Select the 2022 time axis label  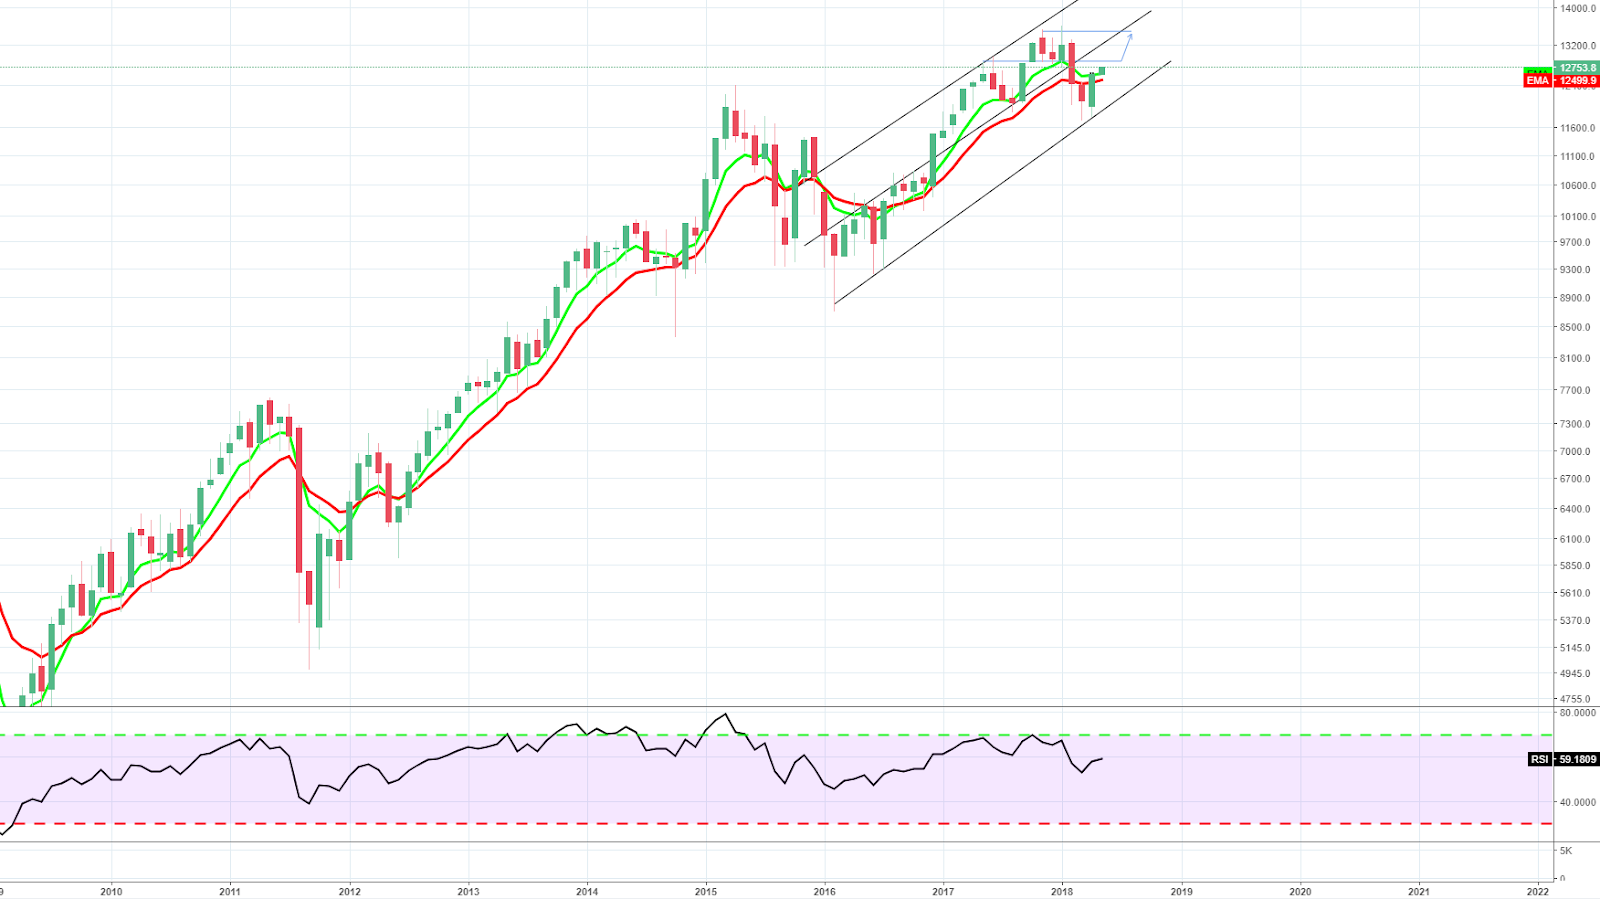pos(1538,891)
